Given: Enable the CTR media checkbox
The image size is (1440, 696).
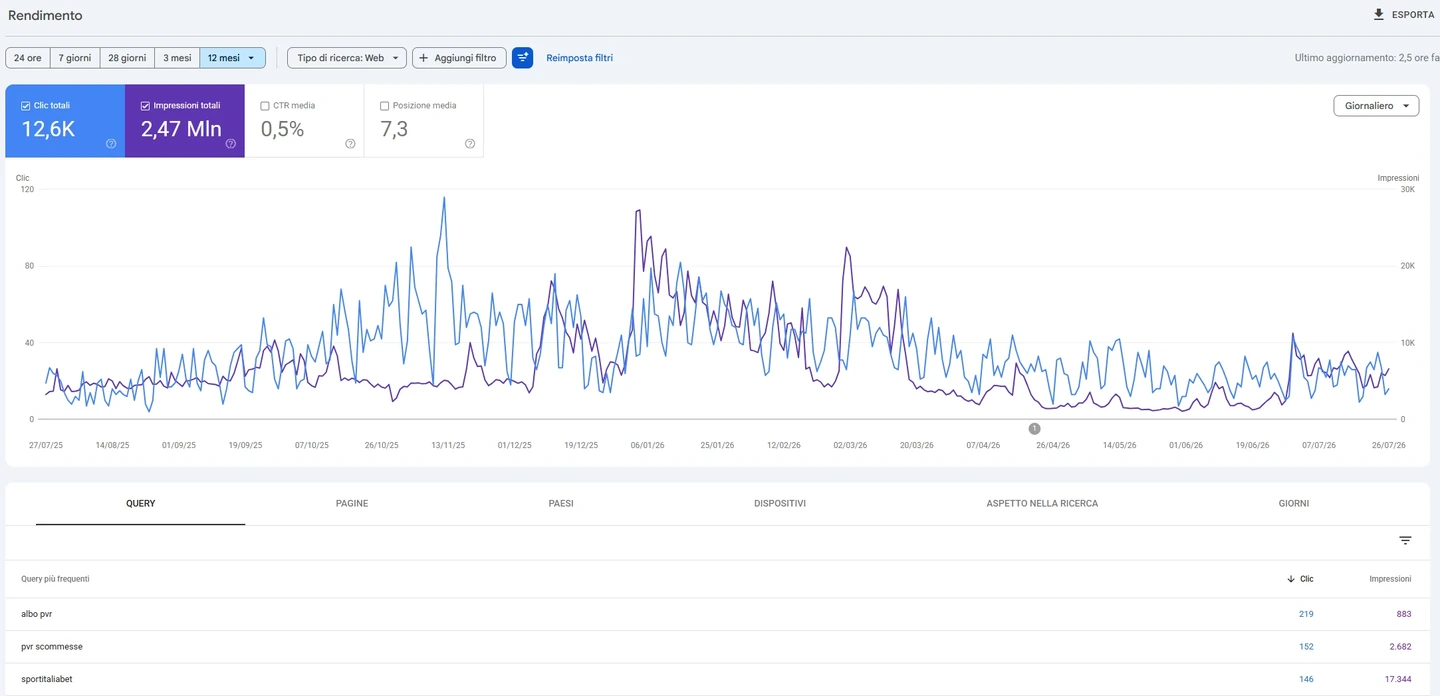Looking at the screenshot, I should pos(265,105).
